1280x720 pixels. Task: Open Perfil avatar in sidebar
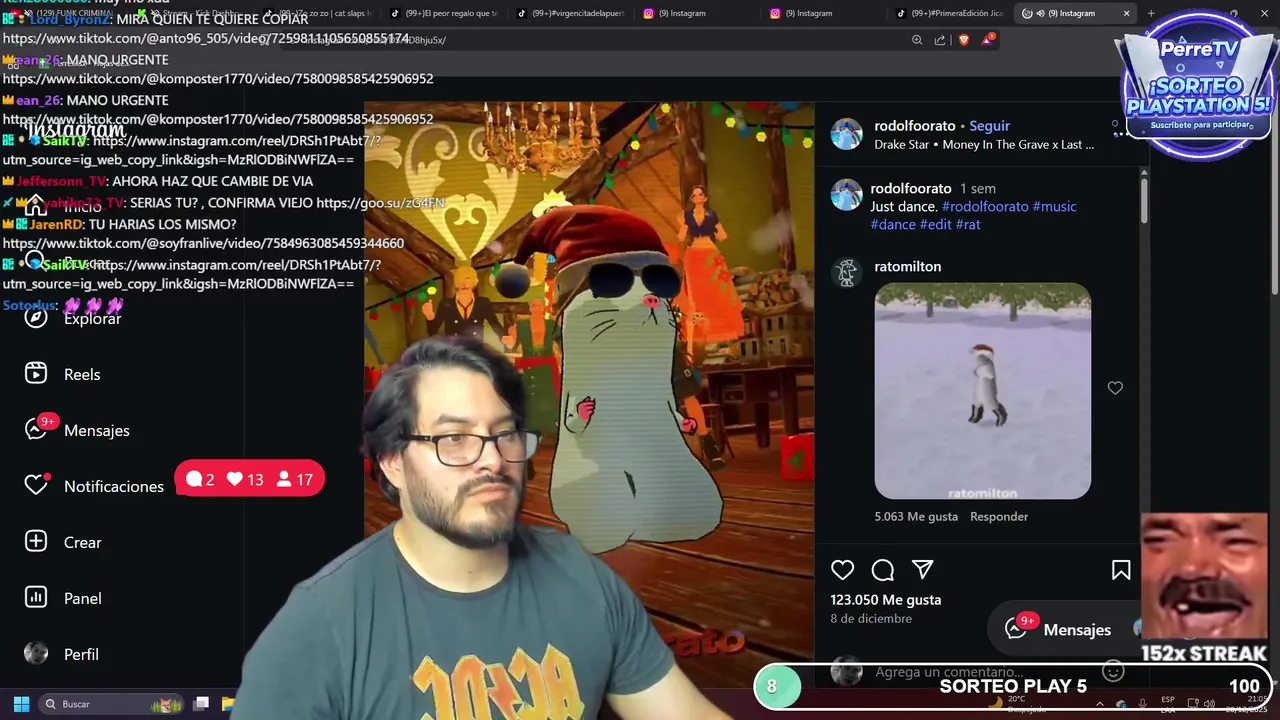(x=36, y=654)
